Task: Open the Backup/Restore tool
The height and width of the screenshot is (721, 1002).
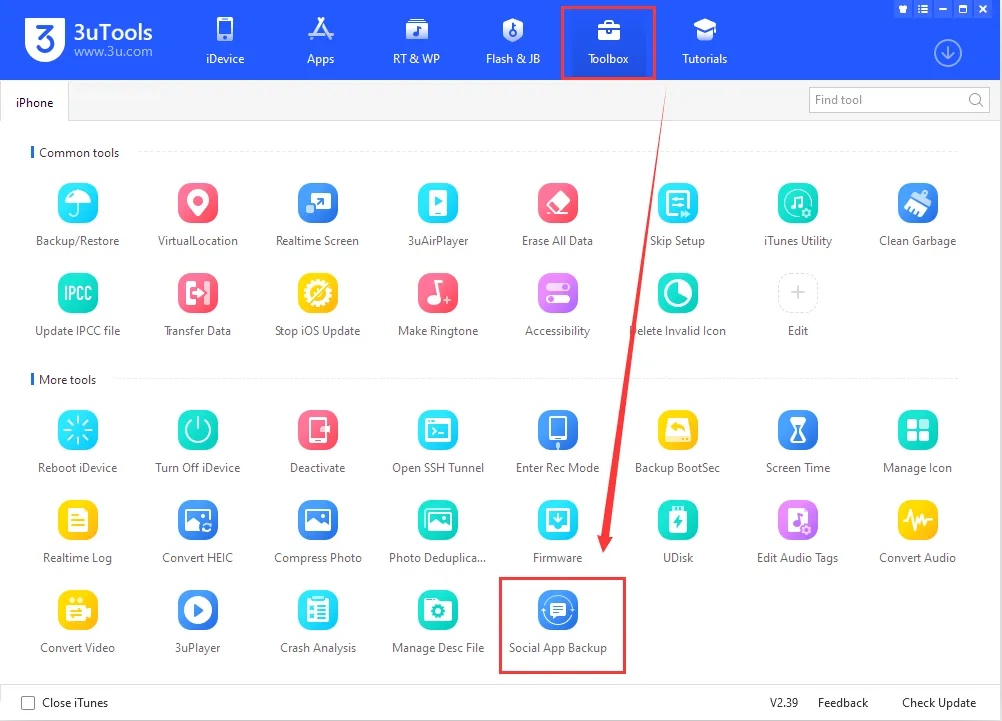Action: (77, 203)
